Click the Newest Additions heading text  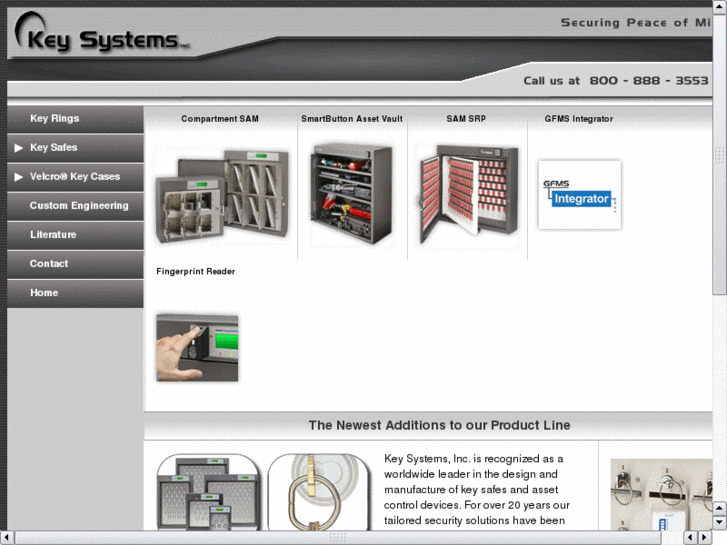tap(440, 425)
